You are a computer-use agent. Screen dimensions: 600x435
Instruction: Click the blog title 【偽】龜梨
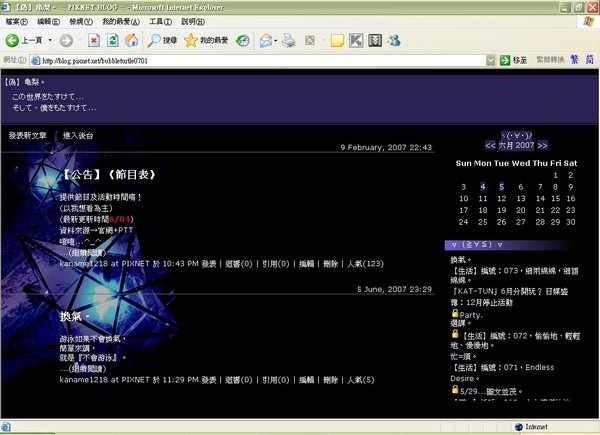click(x=25, y=82)
